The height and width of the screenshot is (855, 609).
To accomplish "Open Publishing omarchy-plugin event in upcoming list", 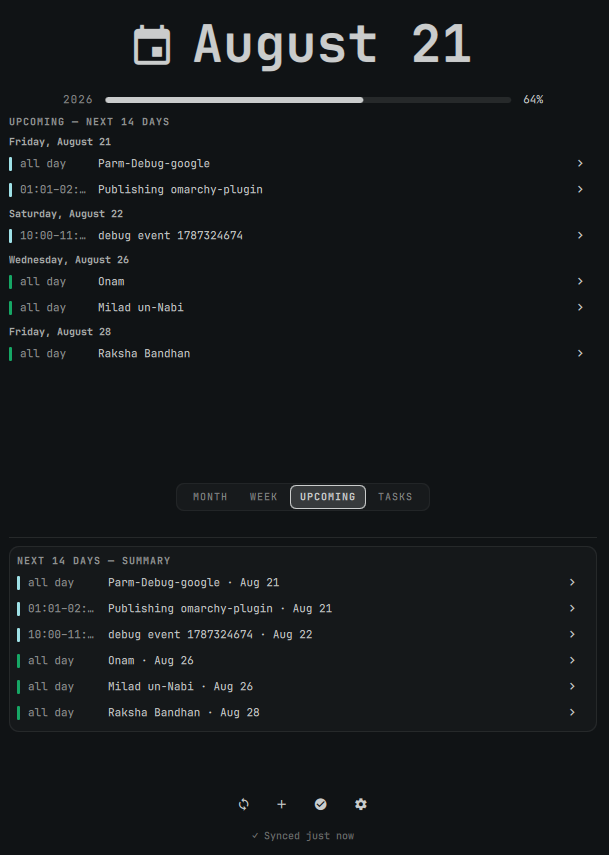I will coord(299,189).
